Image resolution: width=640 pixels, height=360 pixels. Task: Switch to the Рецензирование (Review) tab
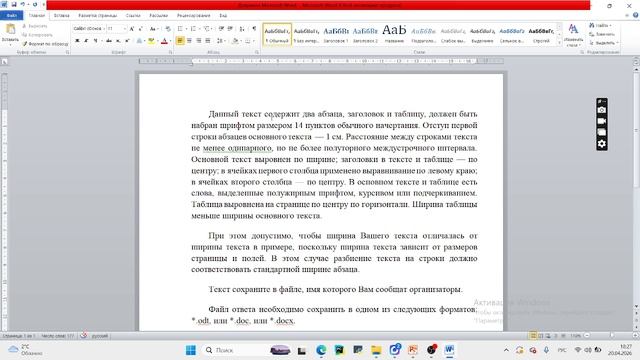tap(193, 16)
